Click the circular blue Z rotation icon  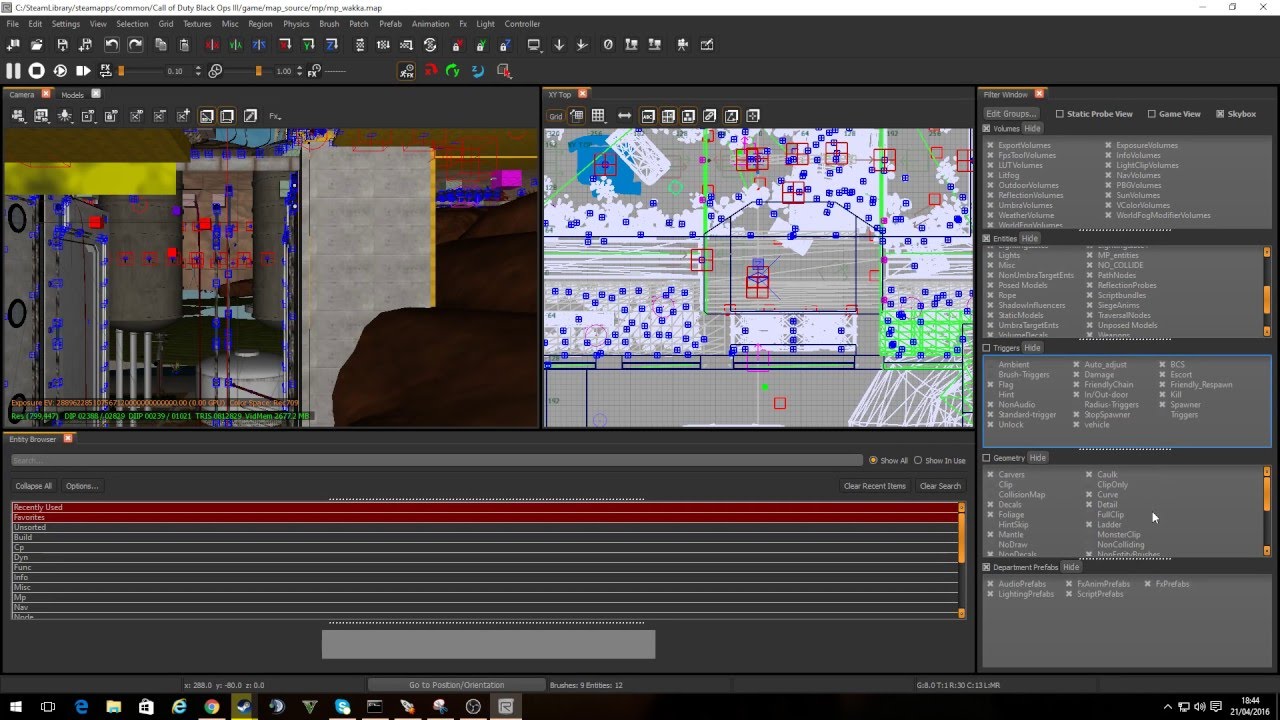pos(477,71)
